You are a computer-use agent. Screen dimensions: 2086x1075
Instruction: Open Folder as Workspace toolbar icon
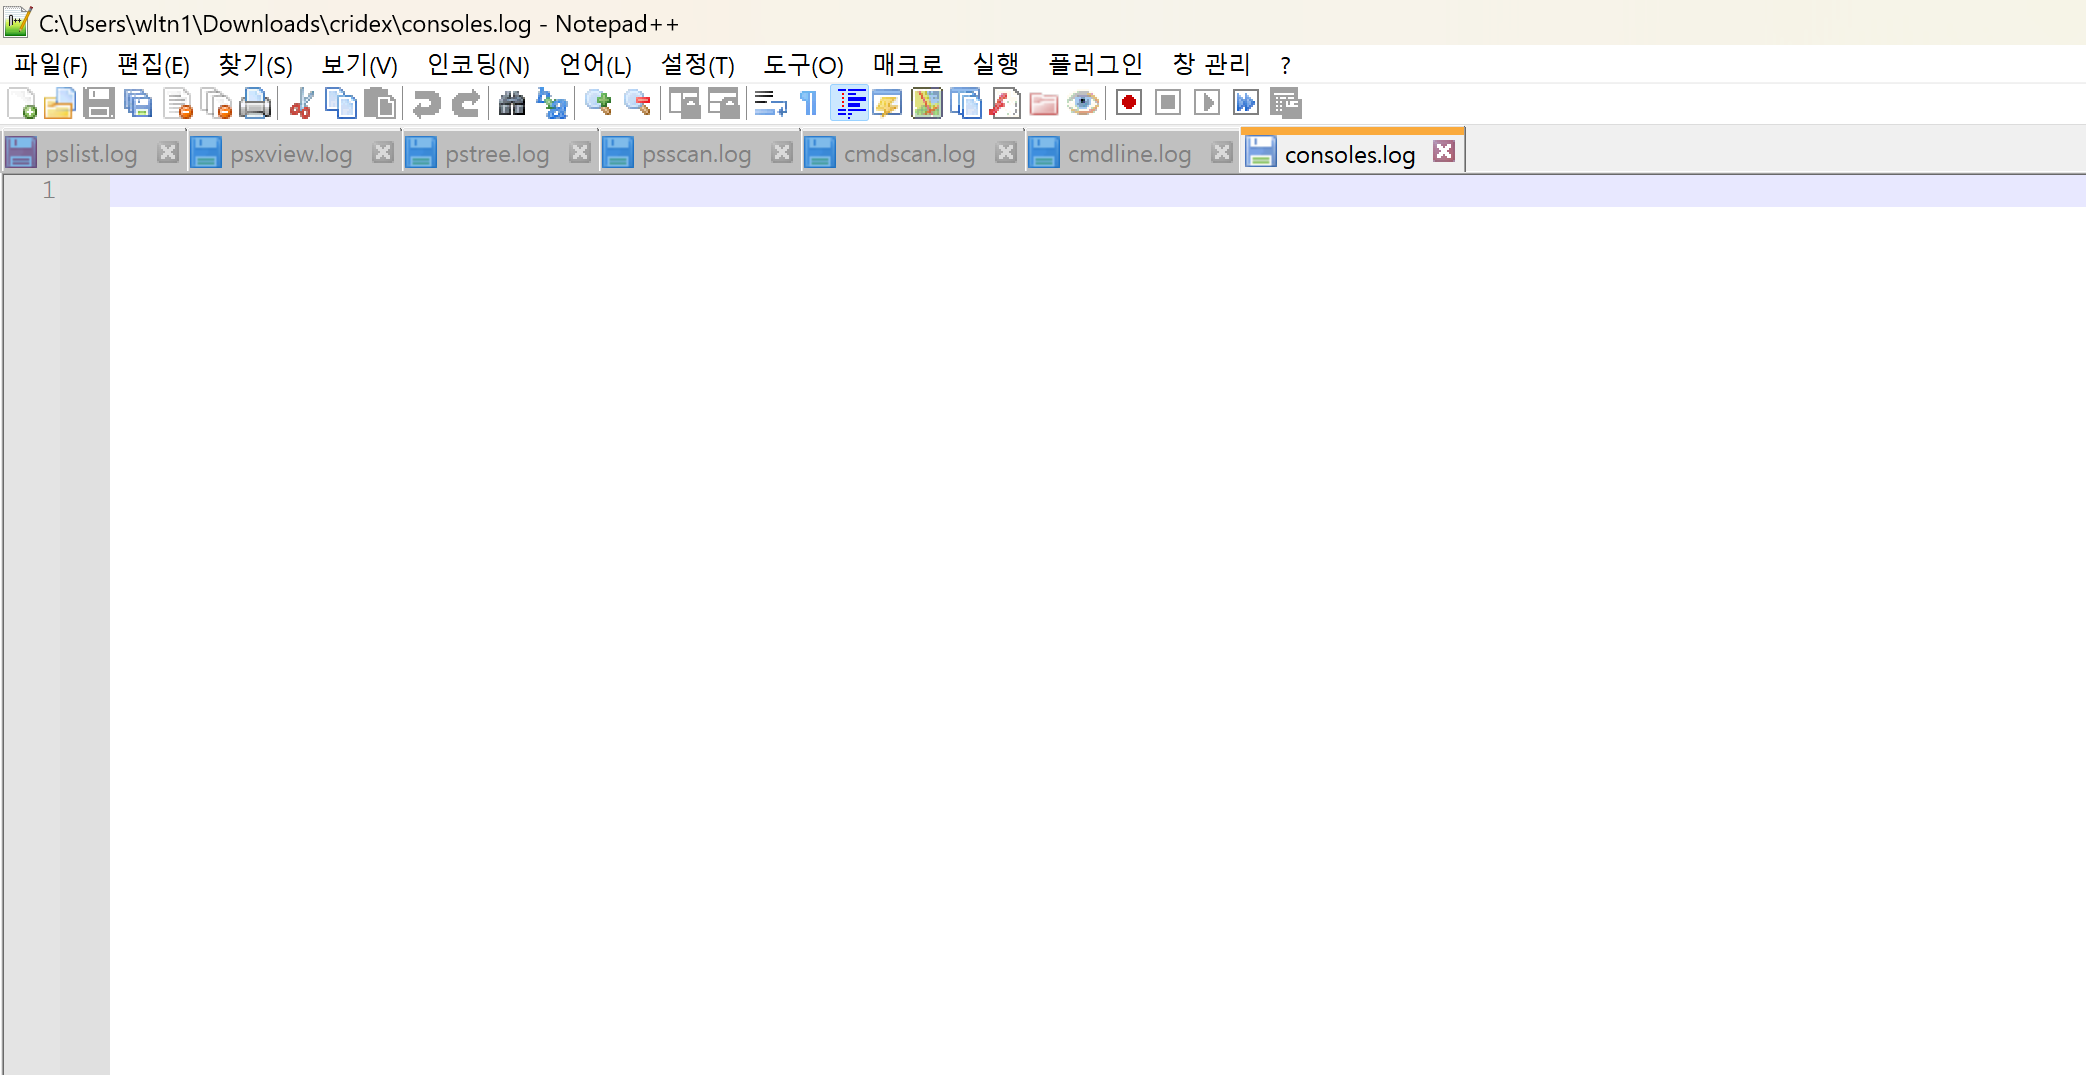pos(1044,103)
